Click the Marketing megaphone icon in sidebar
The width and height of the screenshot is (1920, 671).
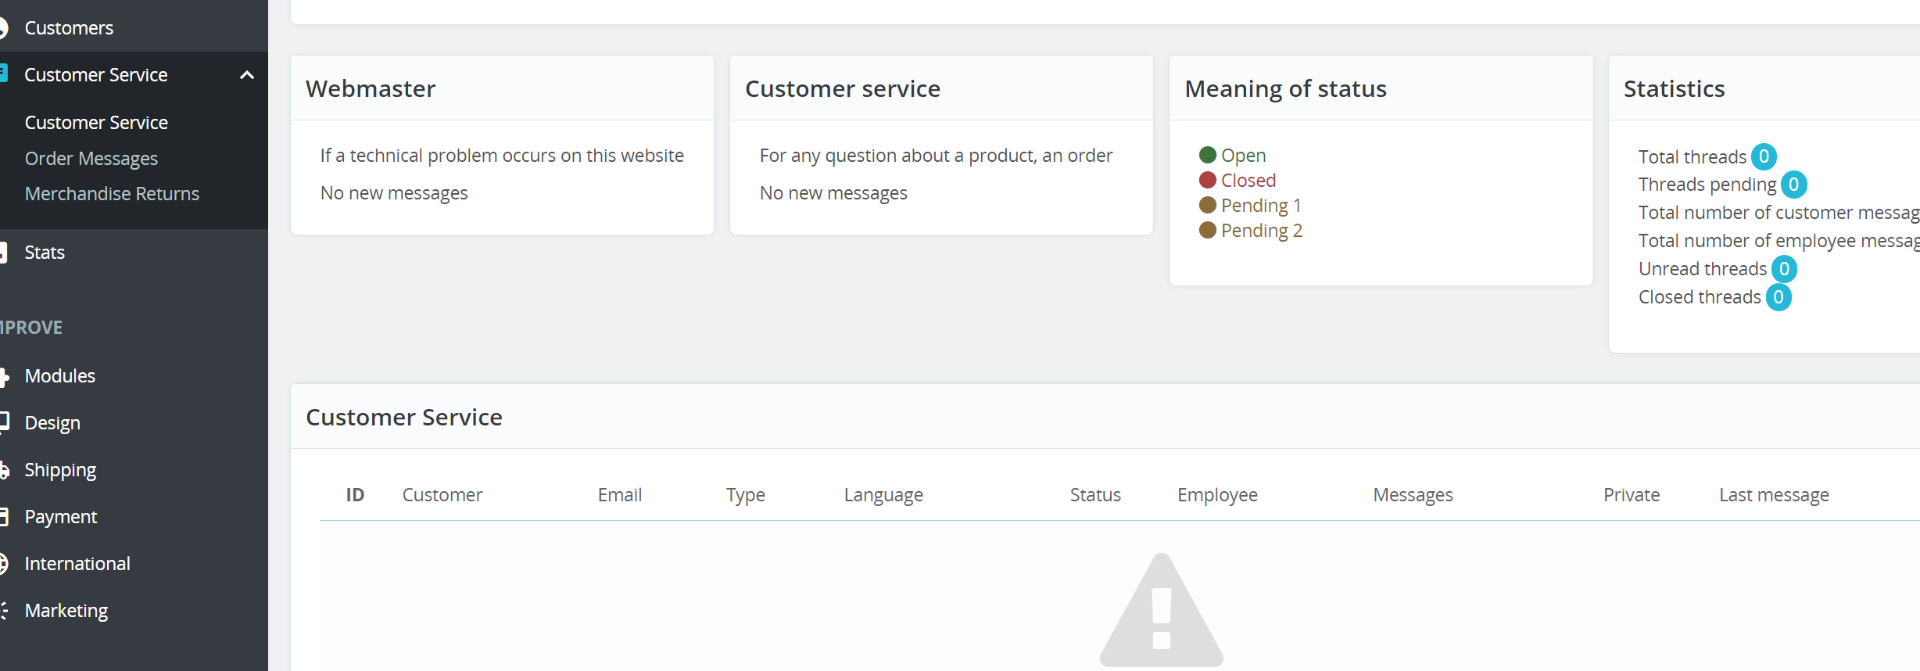pyautogui.click(x=4, y=611)
